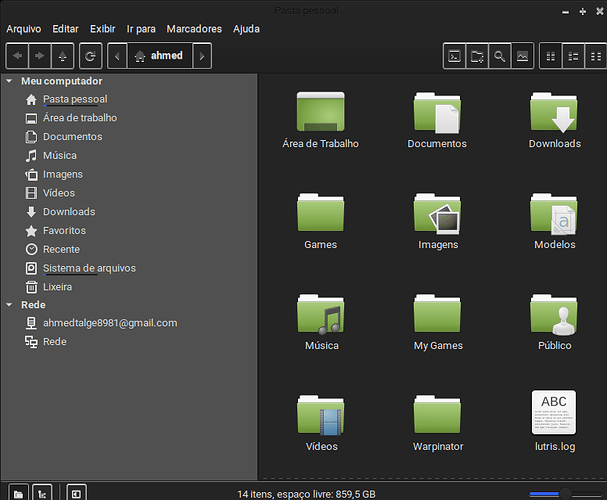
Task: Open Sistema de arquivos in sidebar
Action: tap(89, 268)
